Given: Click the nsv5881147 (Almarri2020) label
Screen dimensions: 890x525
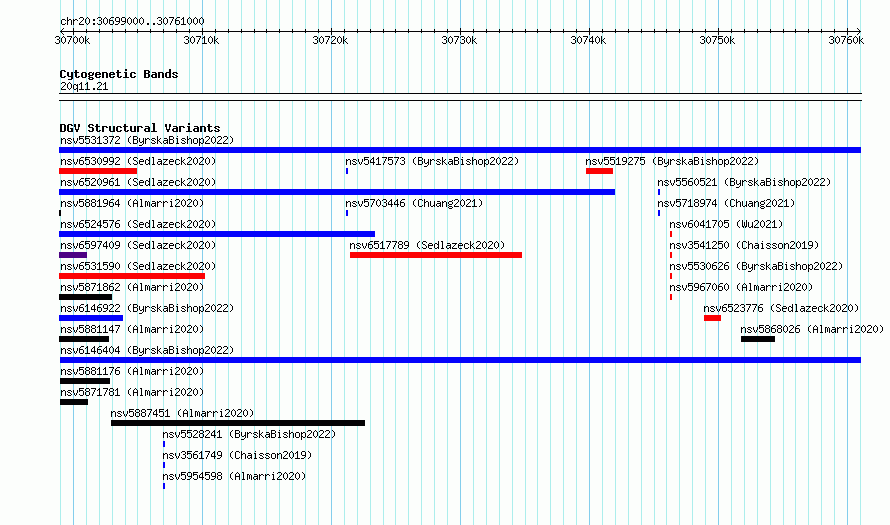Looking at the screenshot, I should [x=132, y=329].
